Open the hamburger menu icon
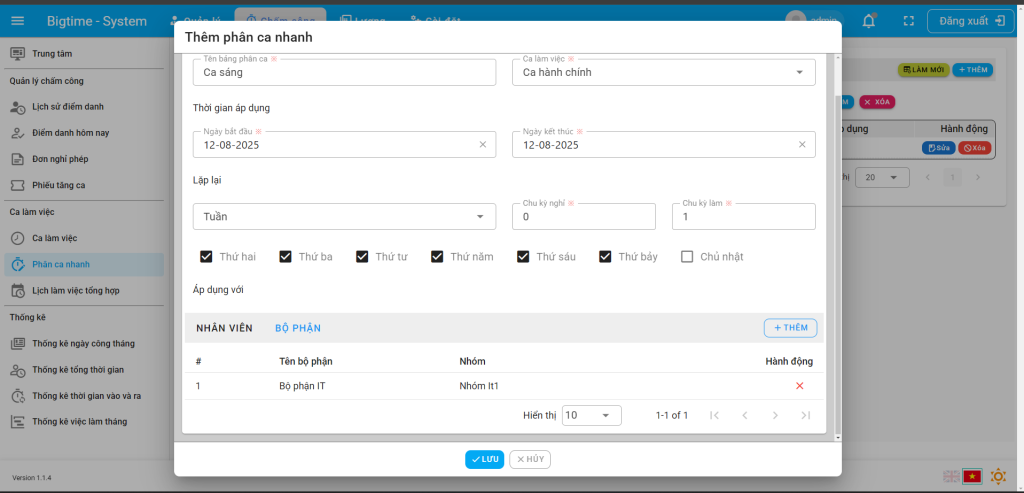 [x=17, y=21]
